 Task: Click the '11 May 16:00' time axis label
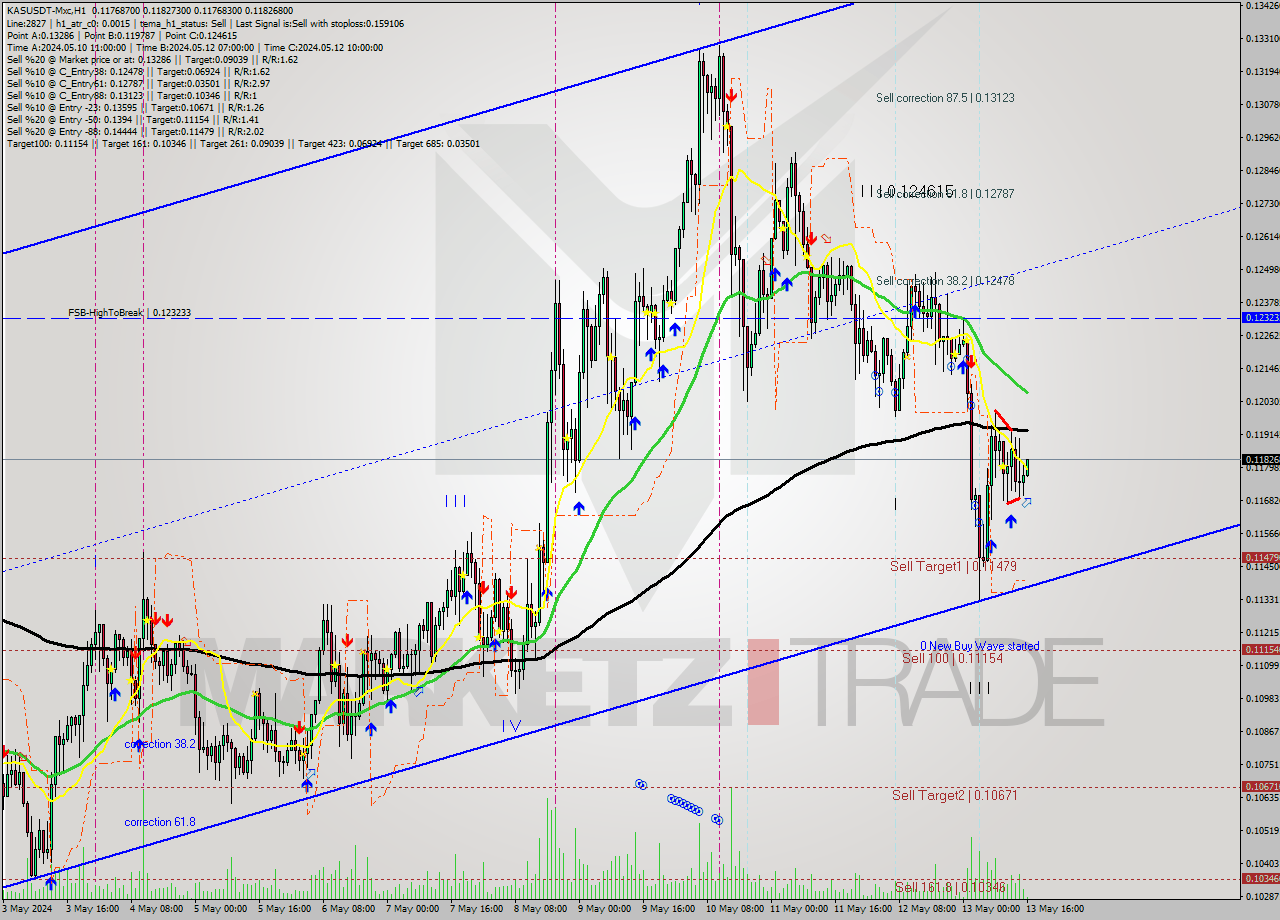click(x=864, y=909)
